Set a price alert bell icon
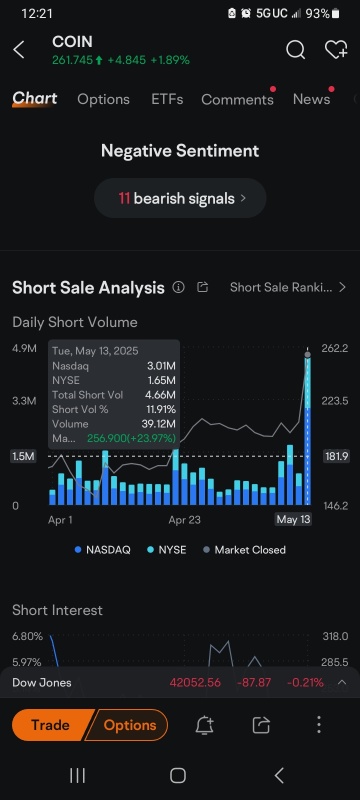Image resolution: width=360 pixels, height=800 pixels. click(x=204, y=725)
